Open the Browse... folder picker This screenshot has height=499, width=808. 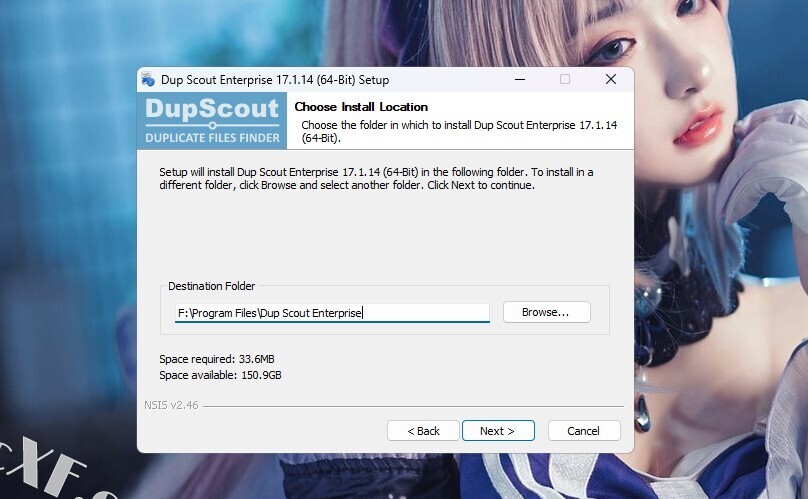coord(547,312)
